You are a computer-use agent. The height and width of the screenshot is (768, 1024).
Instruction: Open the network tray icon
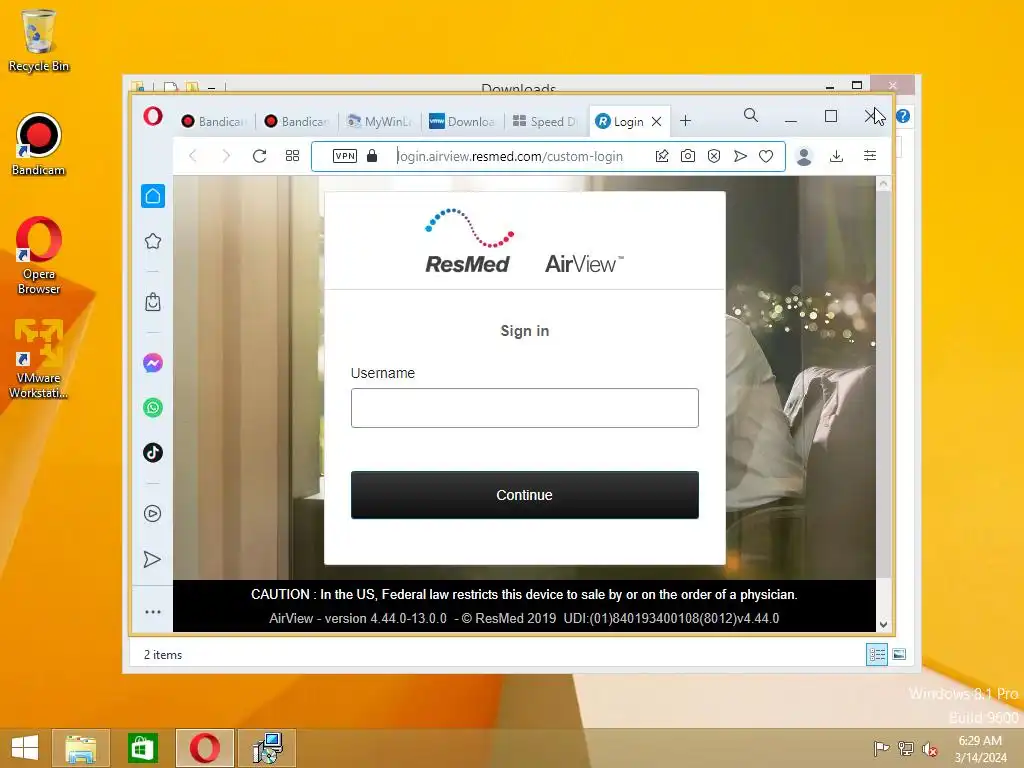click(905, 748)
